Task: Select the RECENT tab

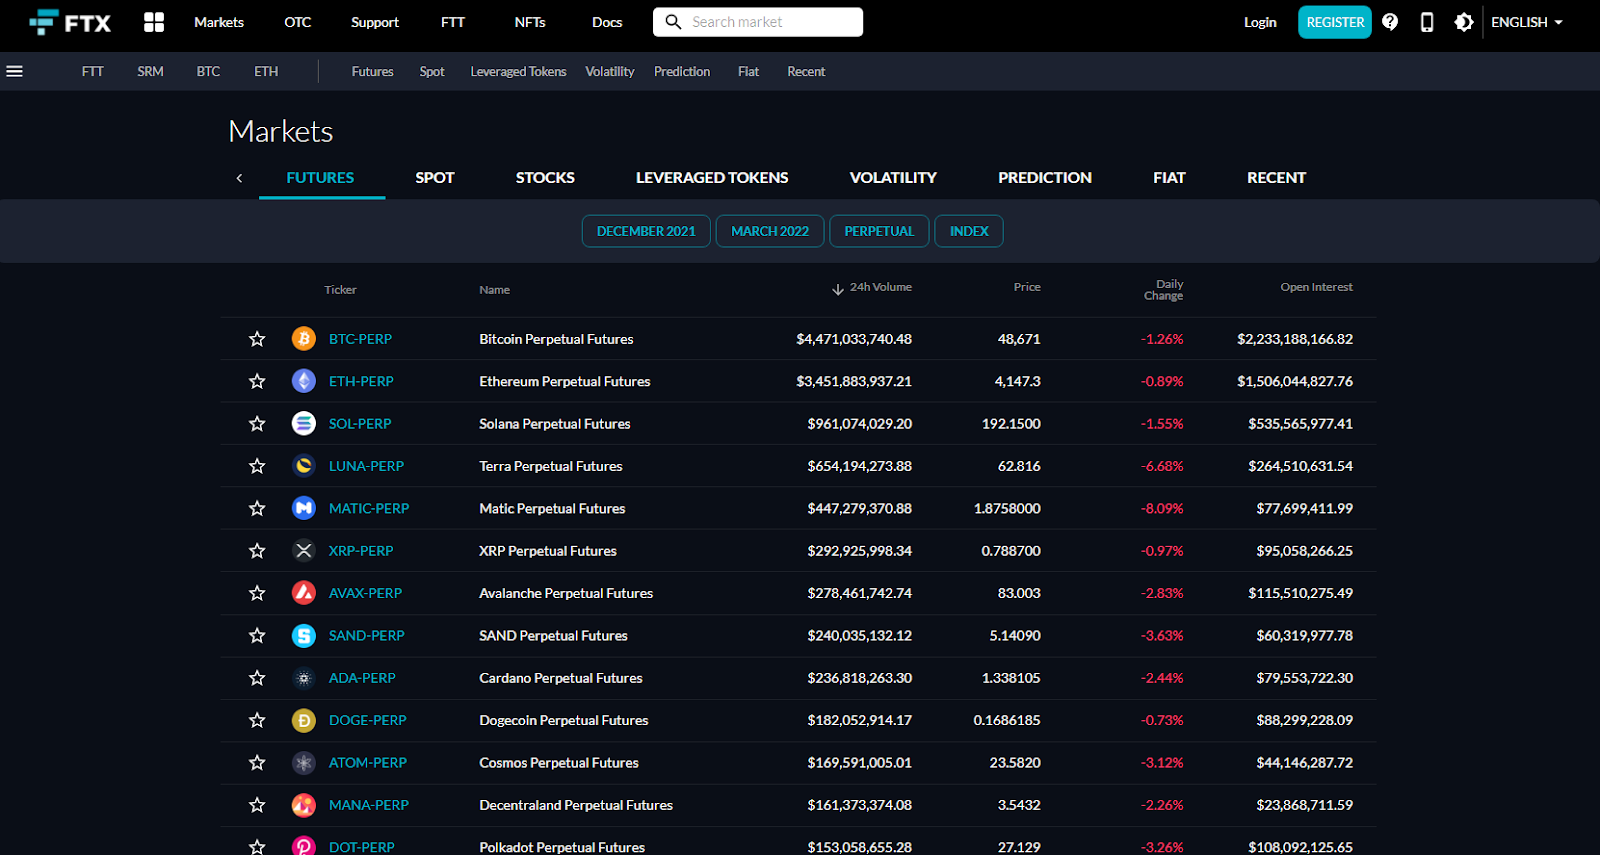Action: tap(1276, 178)
